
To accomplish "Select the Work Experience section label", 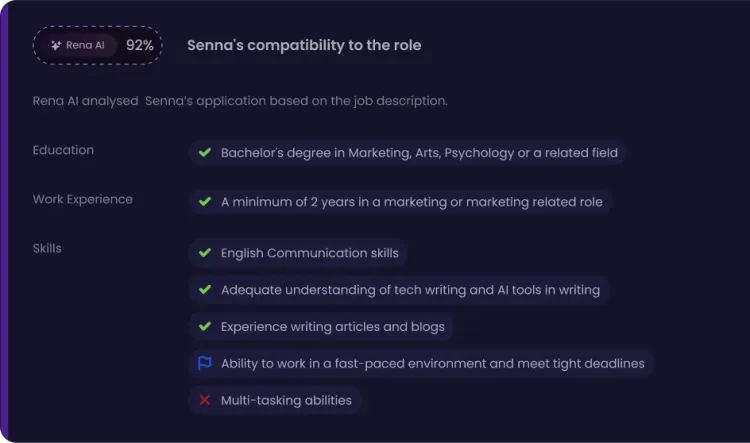I will 83,199.
